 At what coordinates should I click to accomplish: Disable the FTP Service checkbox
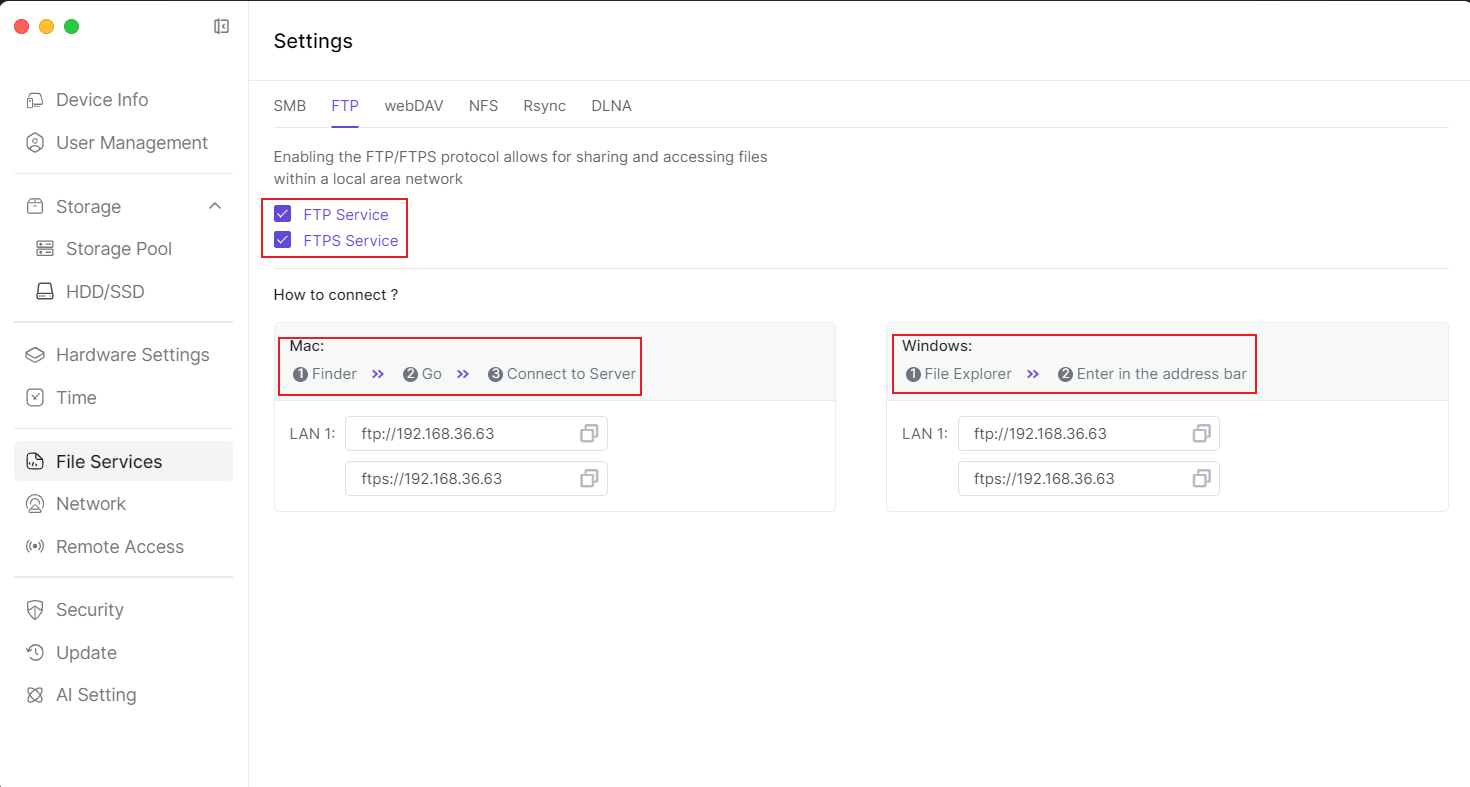pos(283,214)
